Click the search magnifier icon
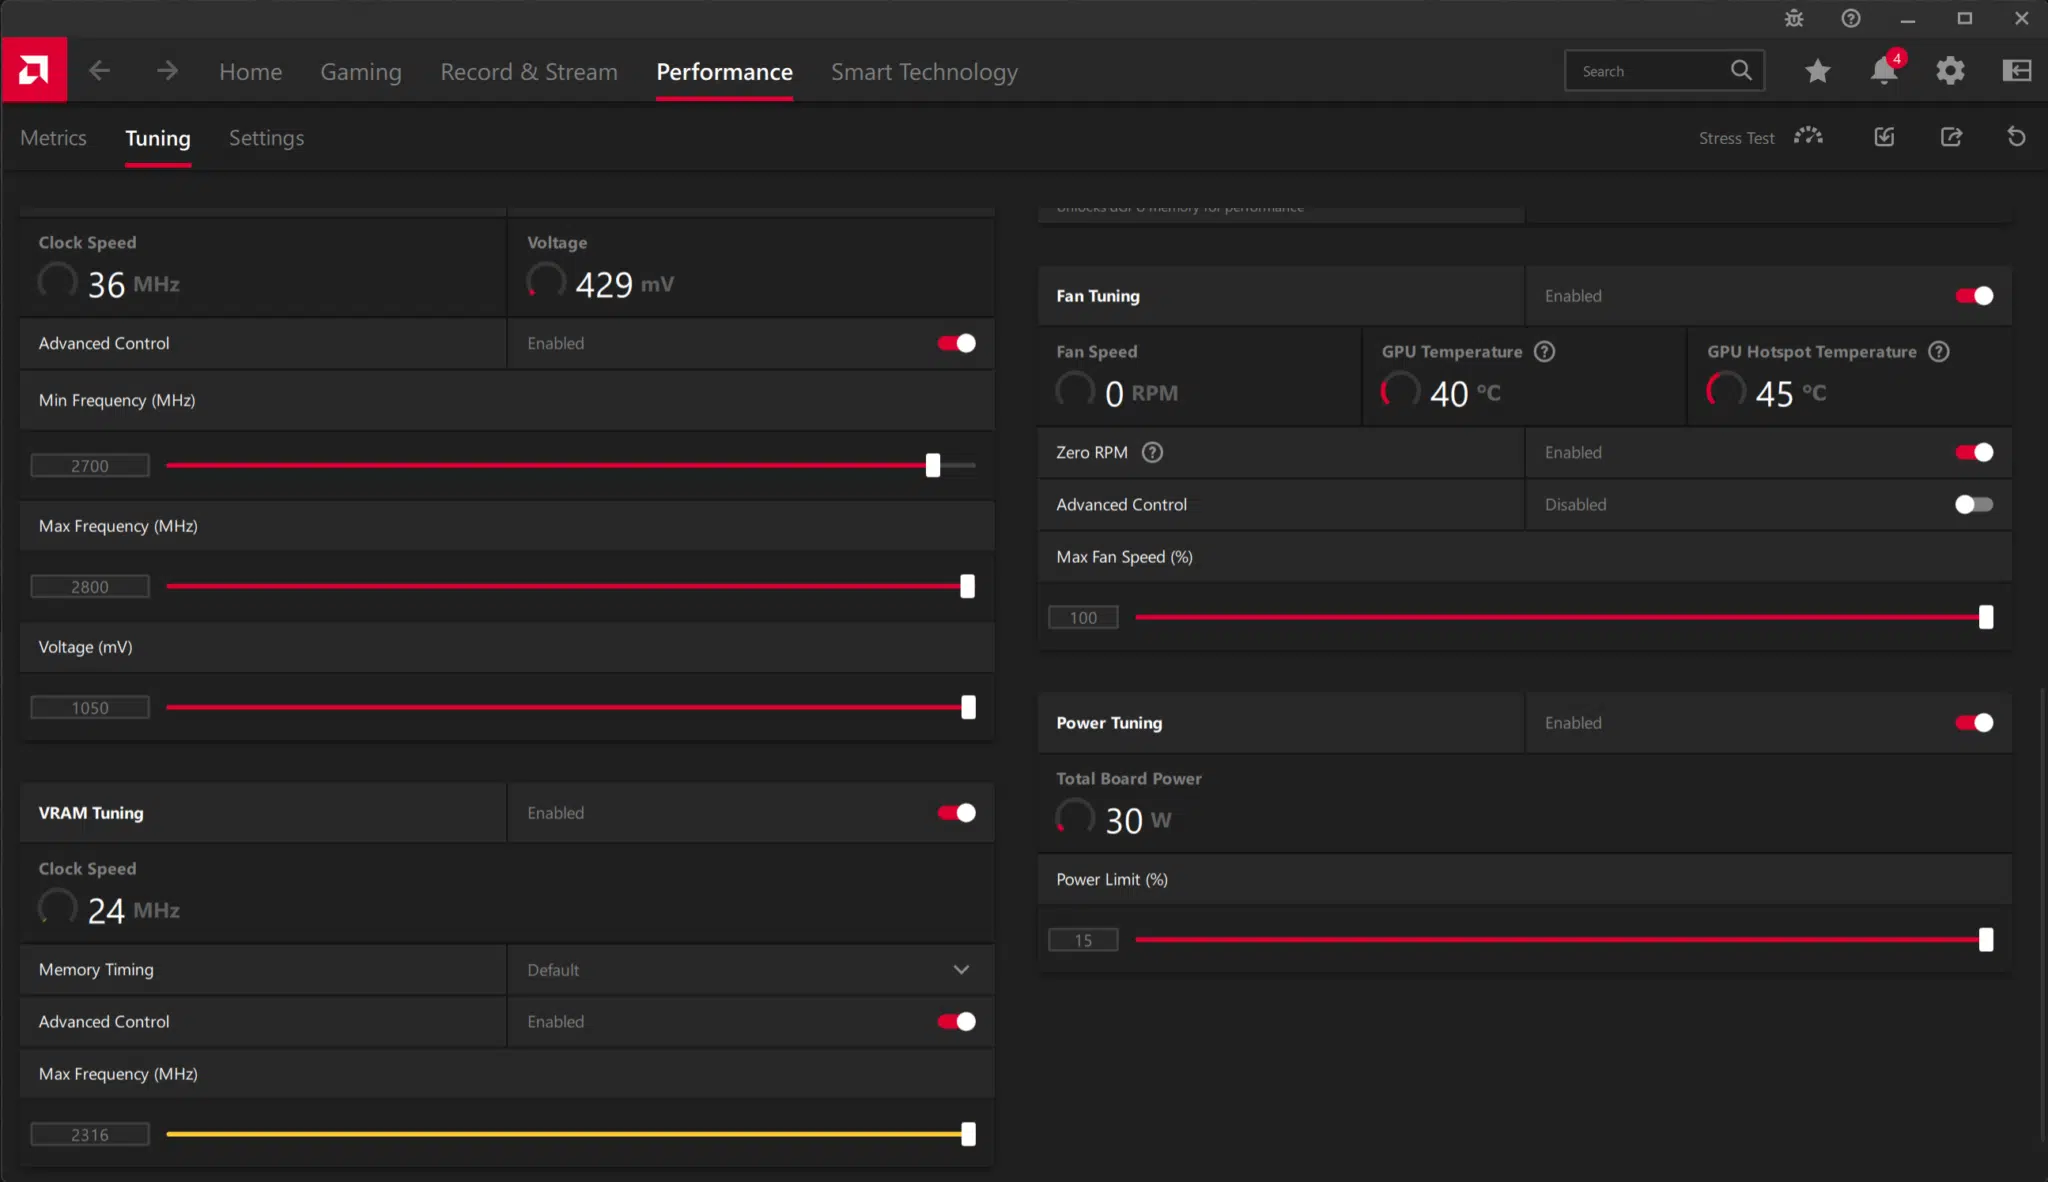The height and width of the screenshot is (1182, 2048). 1741,71
